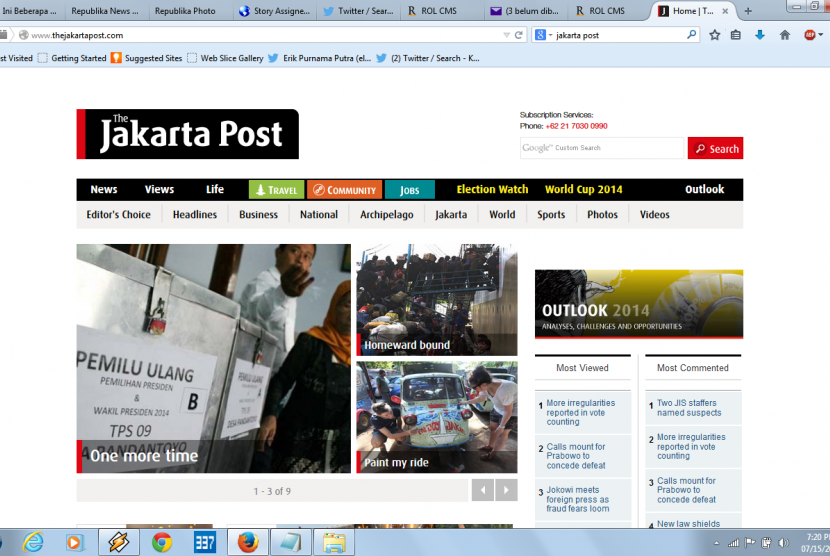Open the Election Watch section
Image resolution: width=830 pixels, height=556 pixels.
tap(492, 190)
